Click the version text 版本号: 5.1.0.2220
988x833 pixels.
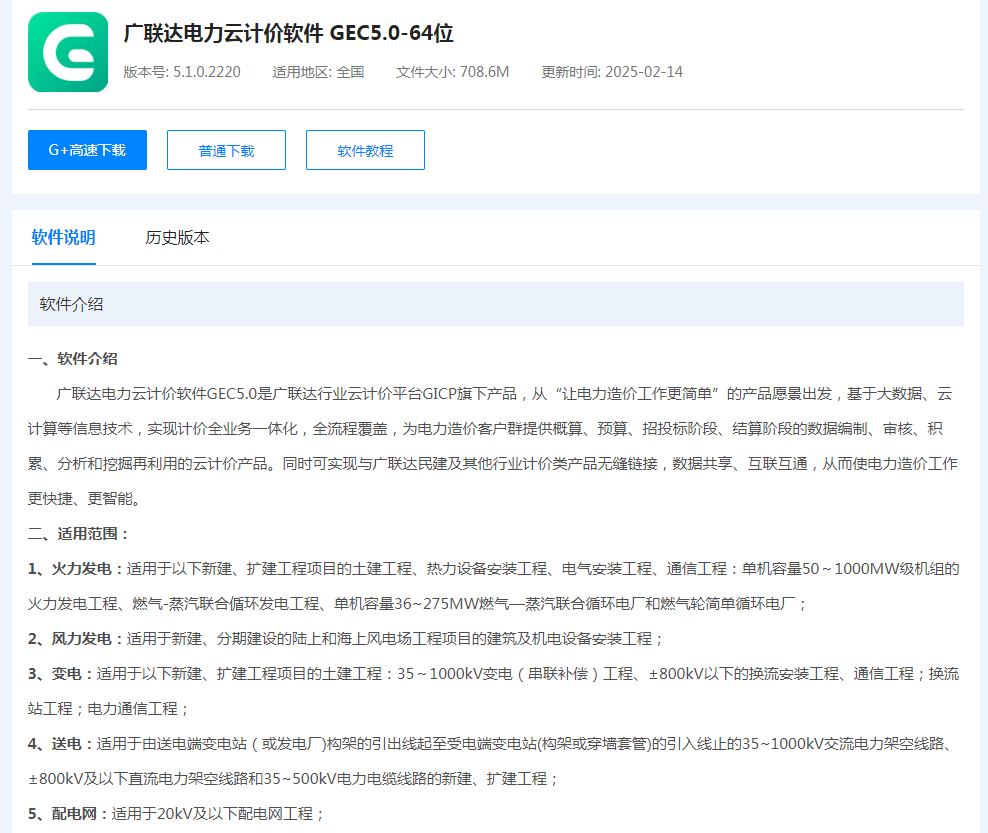coord(182,72)
